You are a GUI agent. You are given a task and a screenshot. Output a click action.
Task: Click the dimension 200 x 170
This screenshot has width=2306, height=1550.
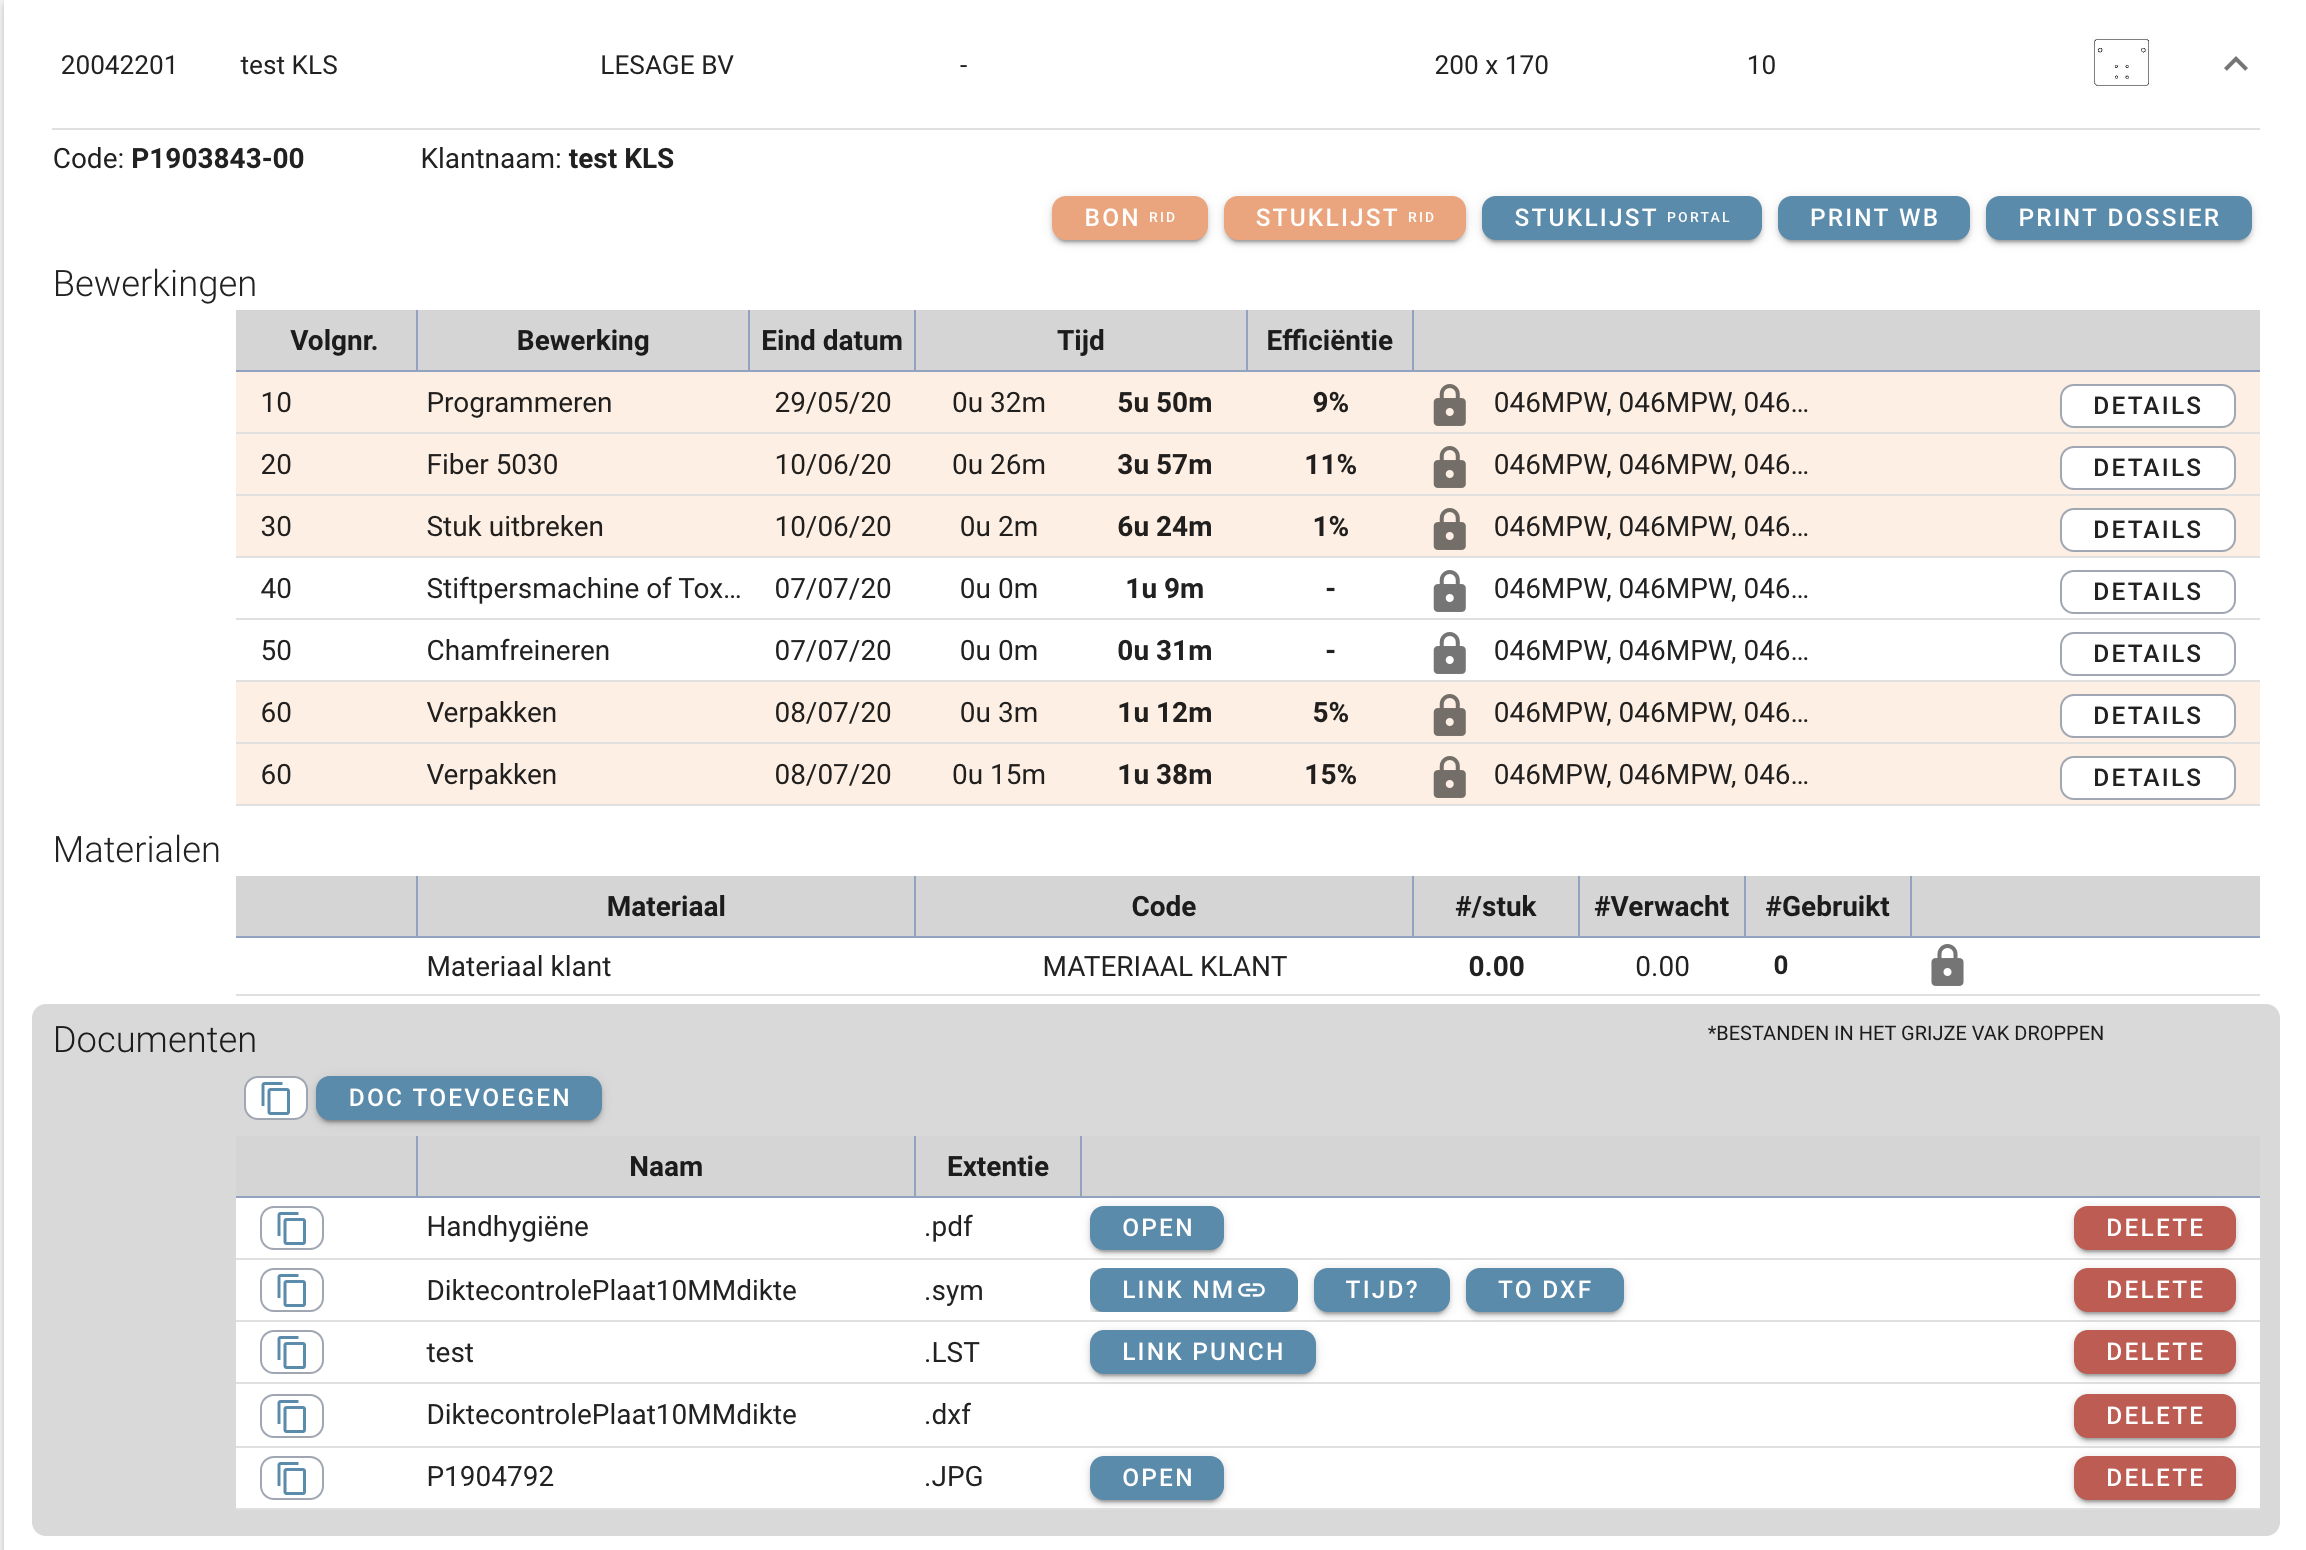1491,65
